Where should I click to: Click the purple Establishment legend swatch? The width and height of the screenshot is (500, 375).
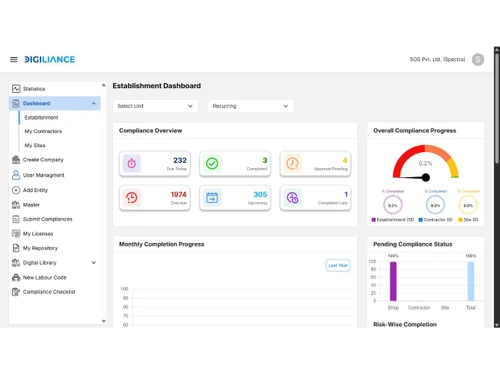coord(374,220)
